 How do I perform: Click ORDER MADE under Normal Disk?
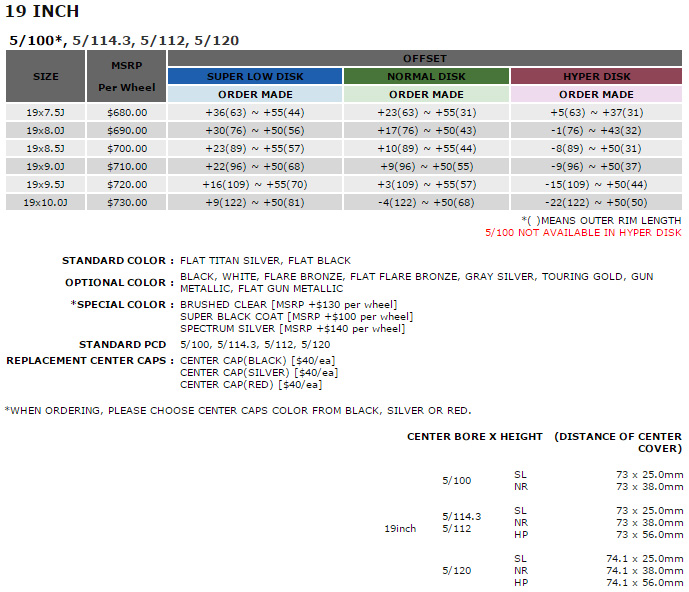click(426, 95)
